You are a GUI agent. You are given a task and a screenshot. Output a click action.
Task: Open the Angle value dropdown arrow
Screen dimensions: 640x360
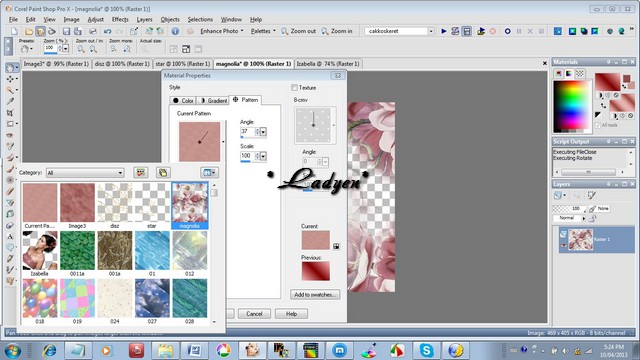tap(263, 132)
